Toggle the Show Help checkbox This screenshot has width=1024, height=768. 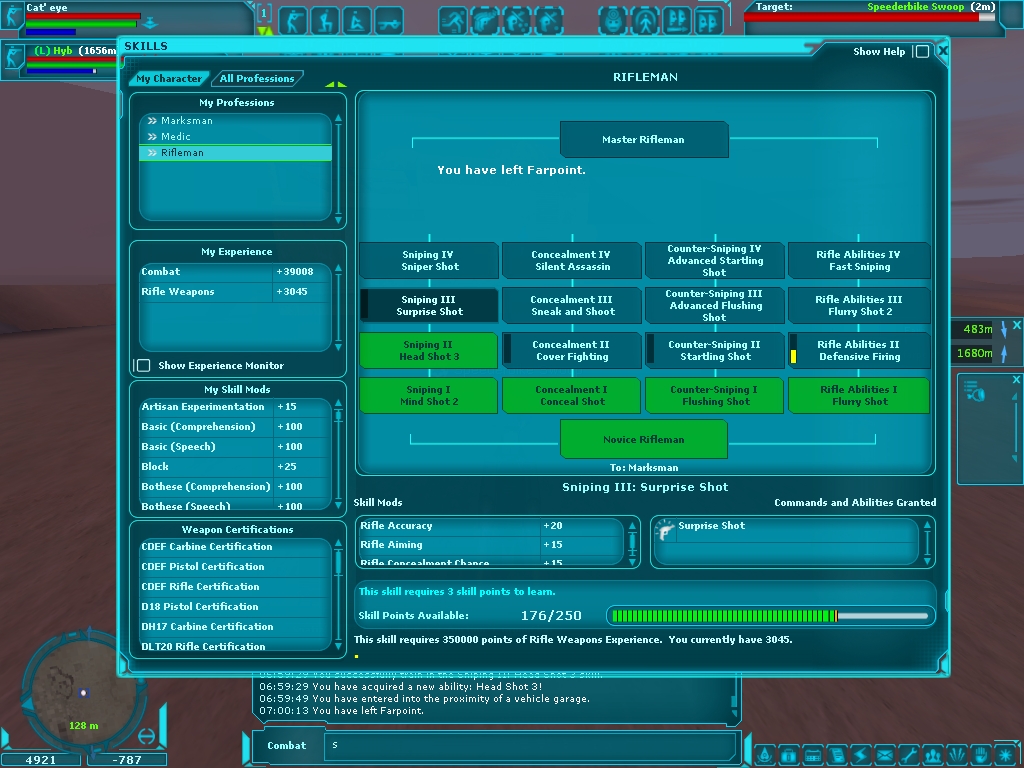click(922, 52)
